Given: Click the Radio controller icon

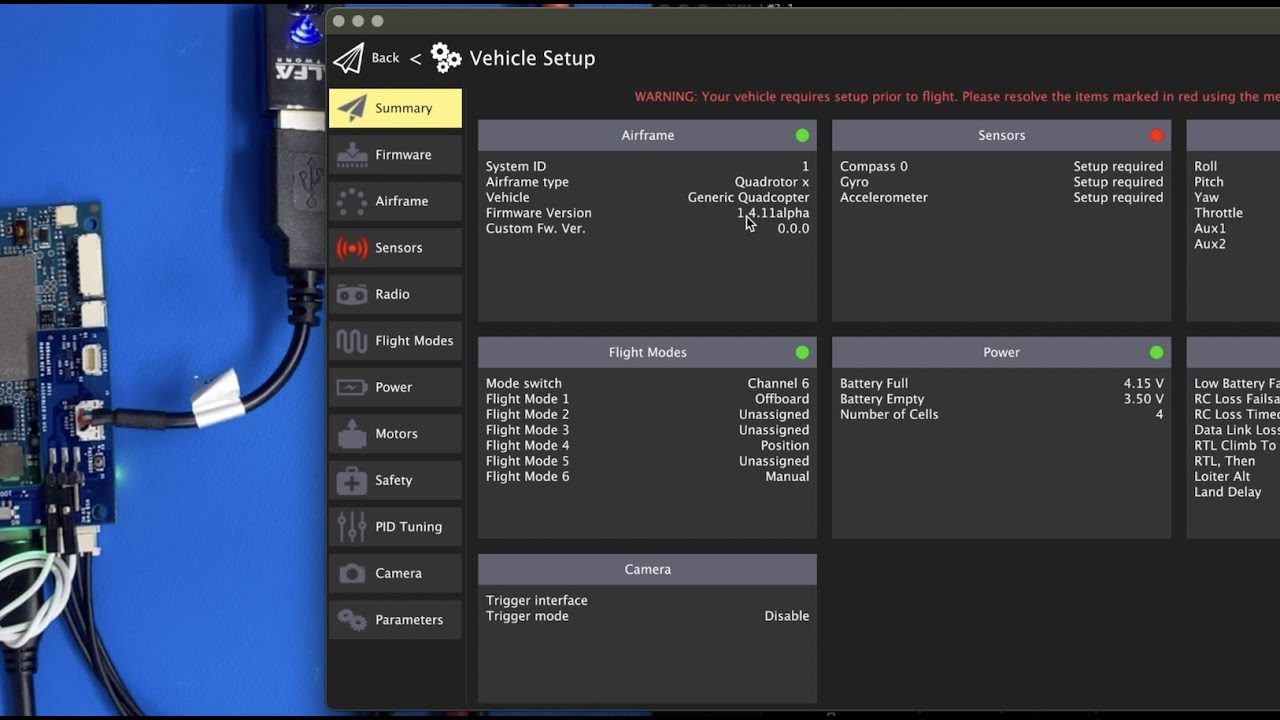Looking at the screenshot, I should [x=351, y=294].
